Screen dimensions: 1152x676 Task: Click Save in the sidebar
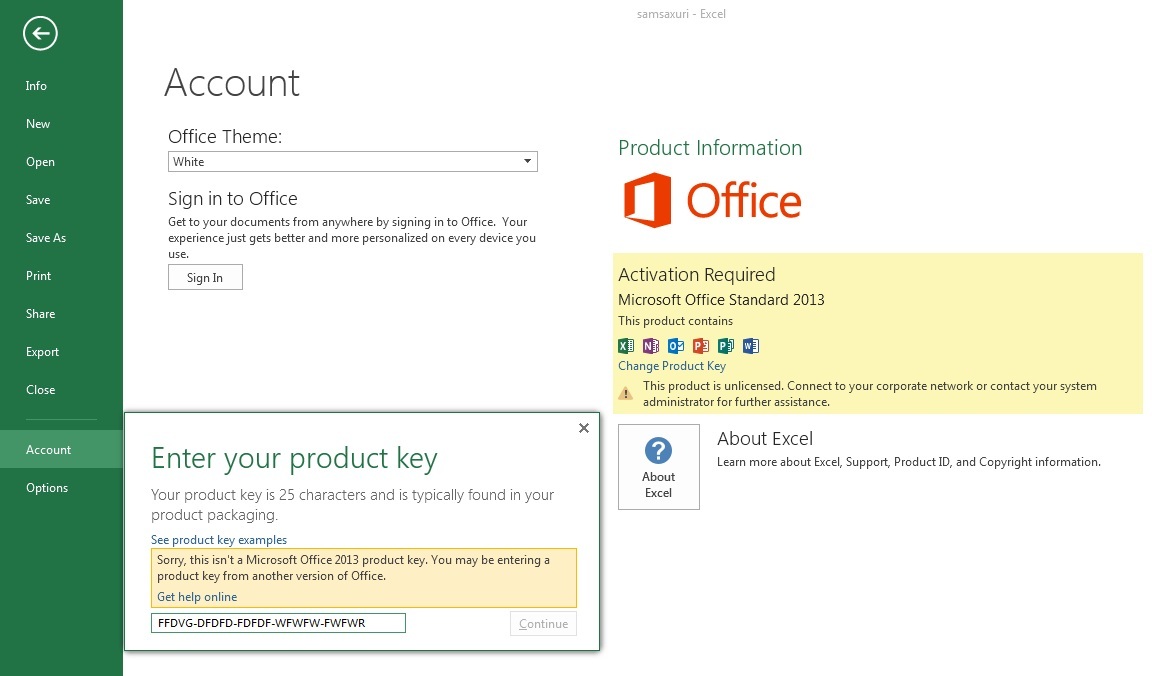(x=62, y=200)
